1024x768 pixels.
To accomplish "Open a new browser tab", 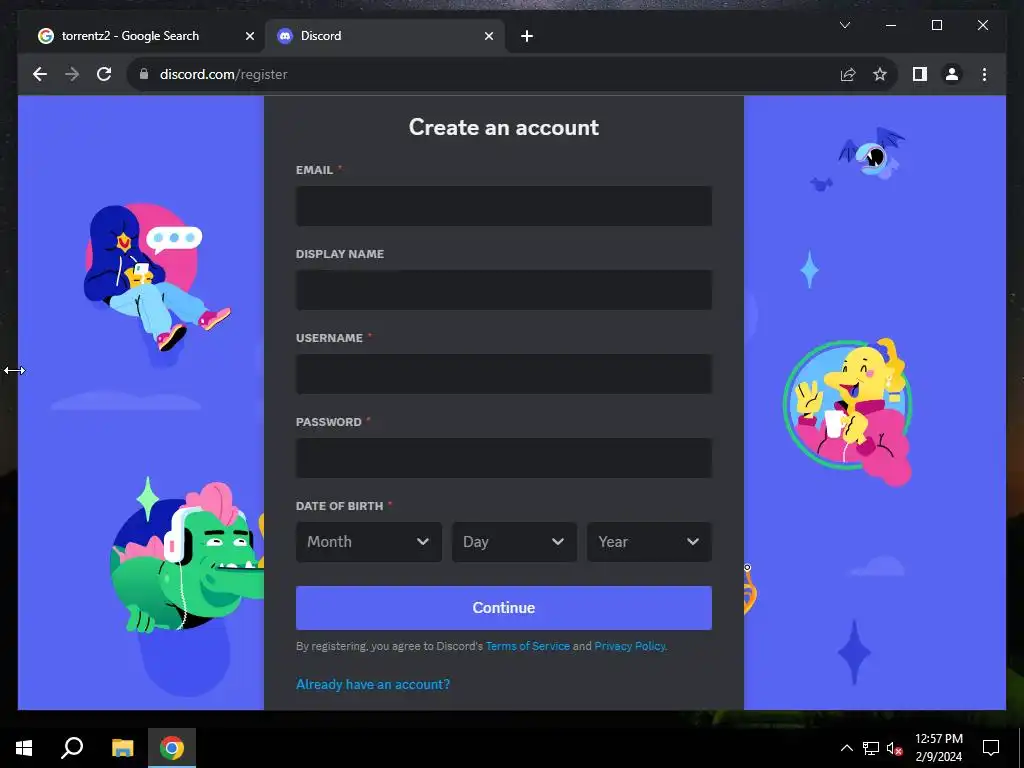I will coord(527,36).
